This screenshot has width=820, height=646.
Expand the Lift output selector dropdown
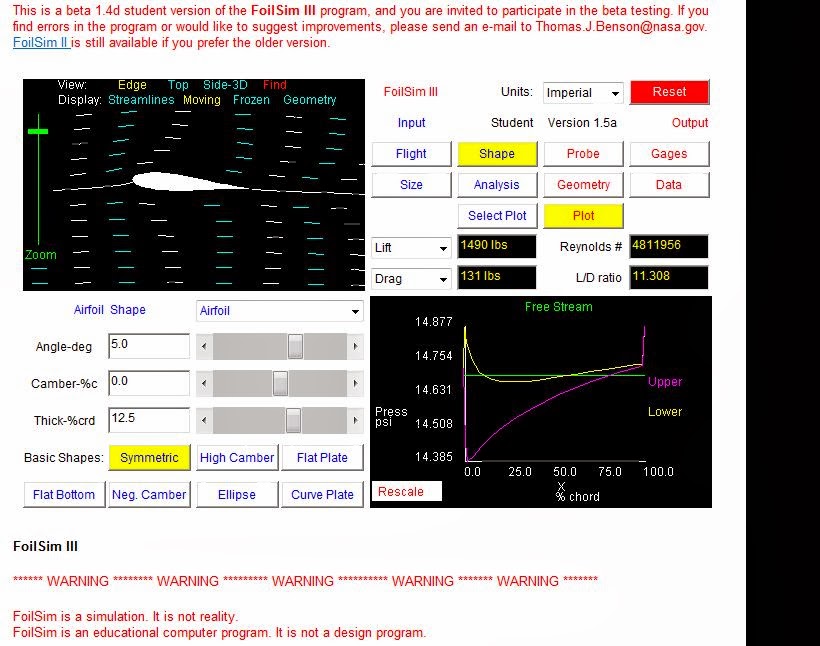pos(410,246)
